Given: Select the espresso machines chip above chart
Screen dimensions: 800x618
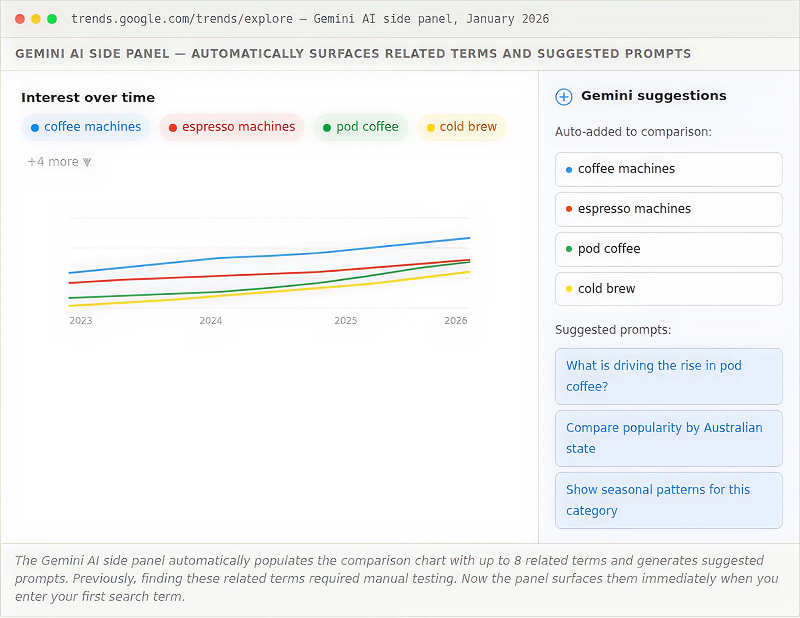Looking at the screenshot, I should (x=232, y=127).
